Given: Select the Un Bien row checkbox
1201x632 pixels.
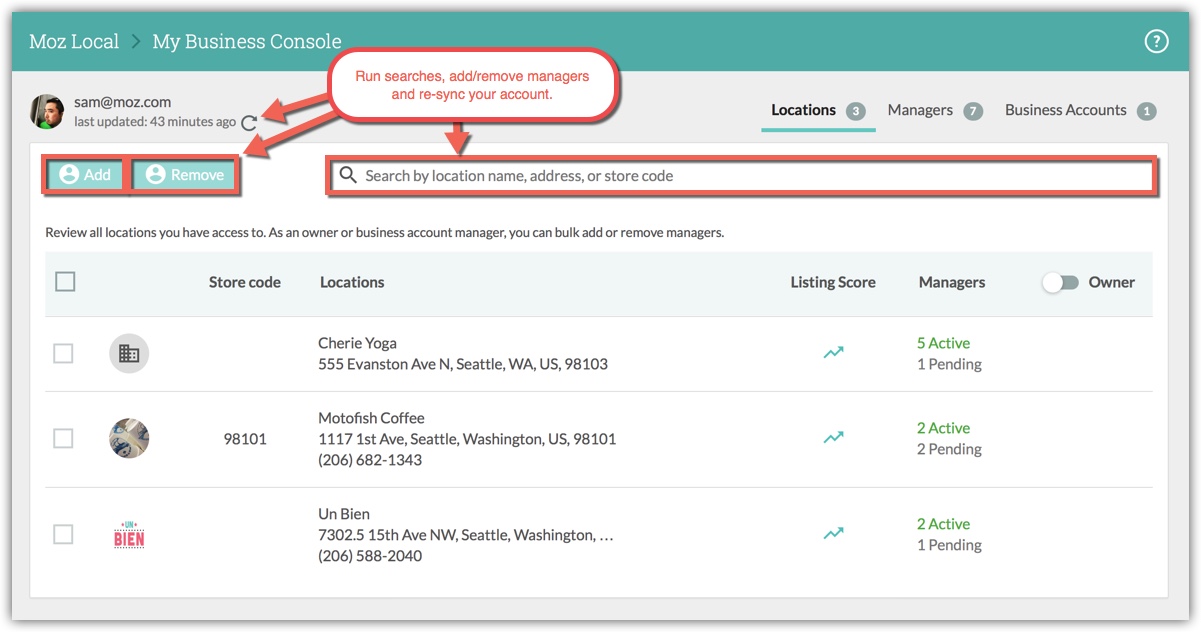Looking at the screenshot, I should 63,534.
